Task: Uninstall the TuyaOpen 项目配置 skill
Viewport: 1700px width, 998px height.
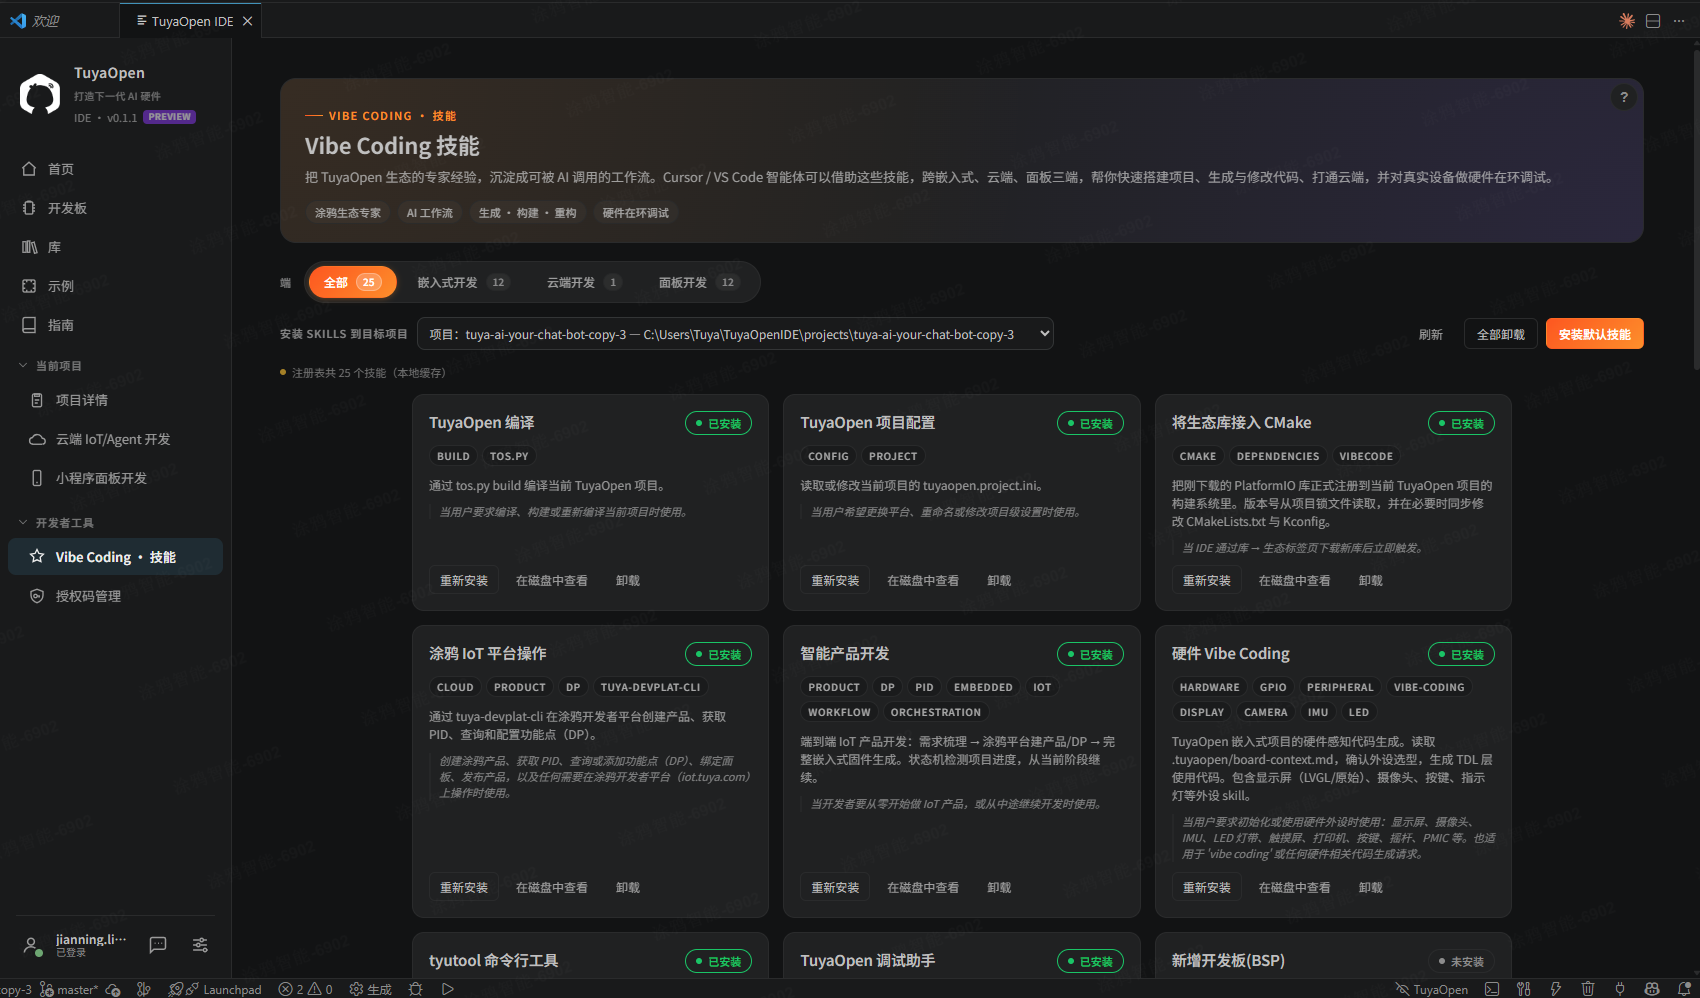Action: [x=999, y=580]
